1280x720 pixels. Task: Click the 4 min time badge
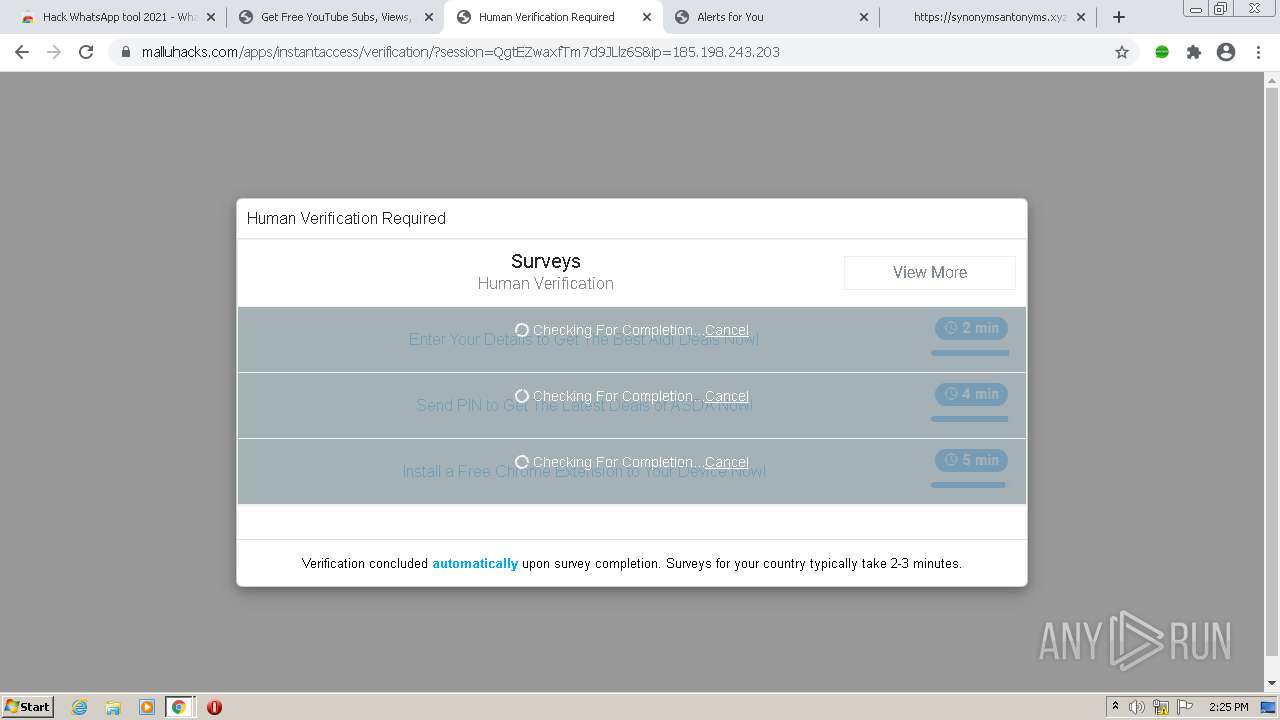tap(971, 394)
